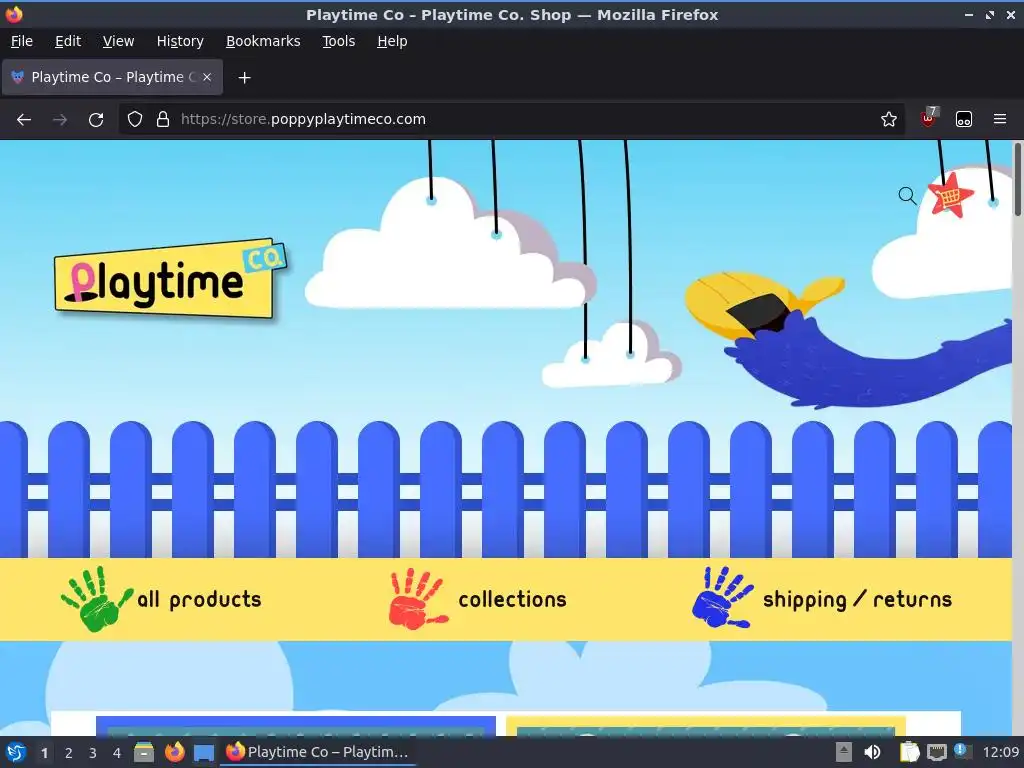Click the Playtime Co taskbar window button
1024x768 pixels.
(x=318, y=752)
